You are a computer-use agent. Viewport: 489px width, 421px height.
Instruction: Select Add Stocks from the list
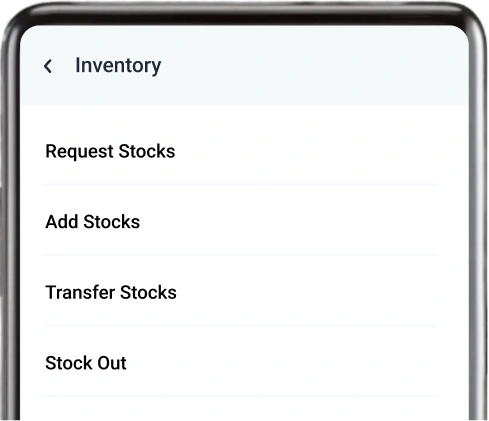(240, 222)
